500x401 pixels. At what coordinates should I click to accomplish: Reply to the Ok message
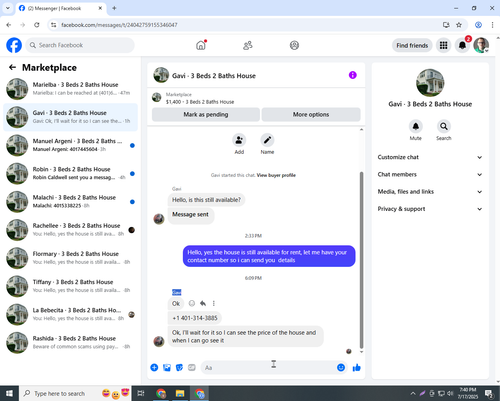[203, 303]
